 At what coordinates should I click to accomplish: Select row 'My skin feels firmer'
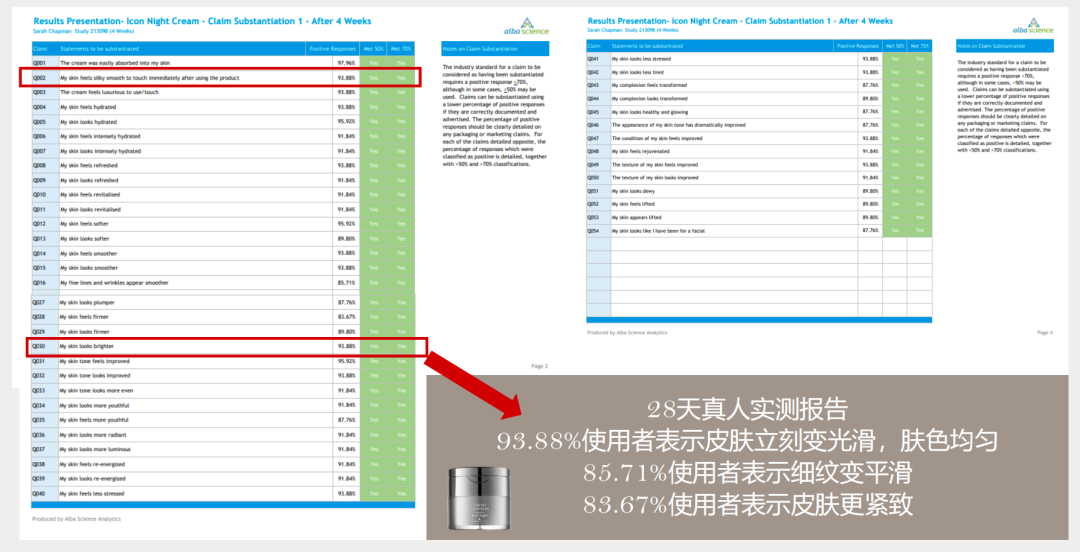[223, 317]
